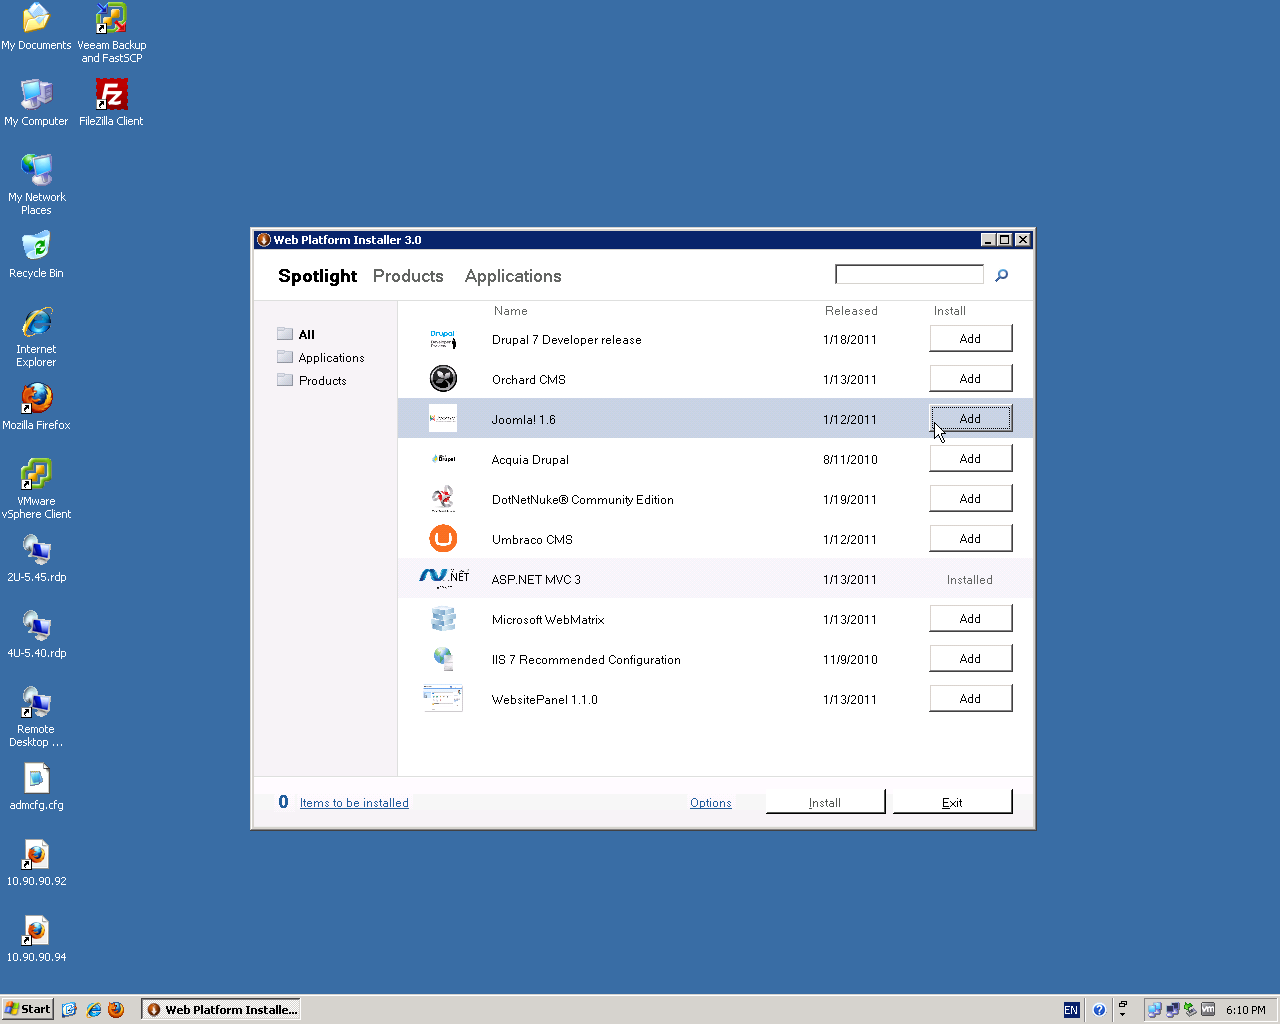Click the search magnifier icon

[x=1001, y=275]
